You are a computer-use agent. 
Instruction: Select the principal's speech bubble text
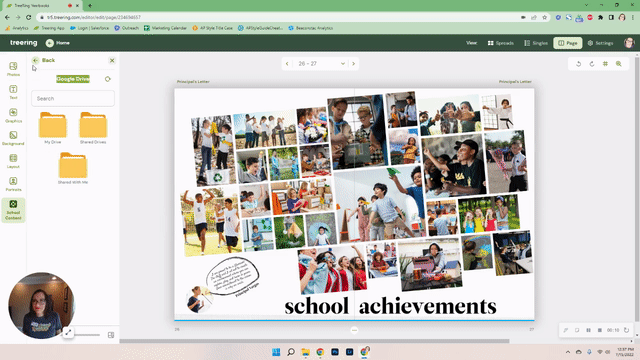click(x=232, y=275)
